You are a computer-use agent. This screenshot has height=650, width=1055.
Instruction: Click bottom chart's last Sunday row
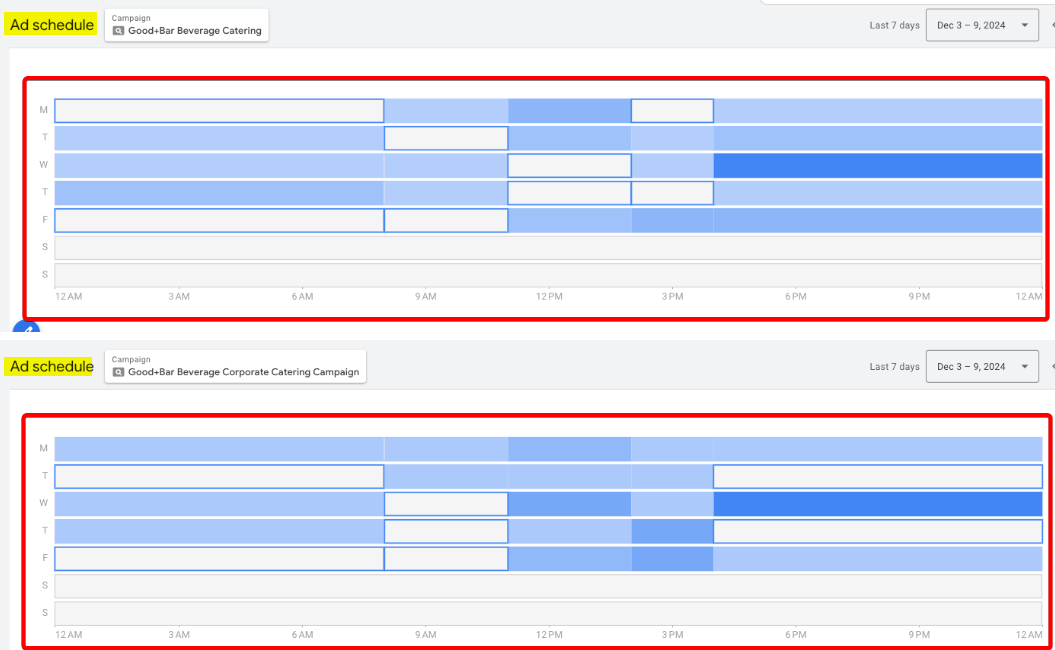coord(548,613)
